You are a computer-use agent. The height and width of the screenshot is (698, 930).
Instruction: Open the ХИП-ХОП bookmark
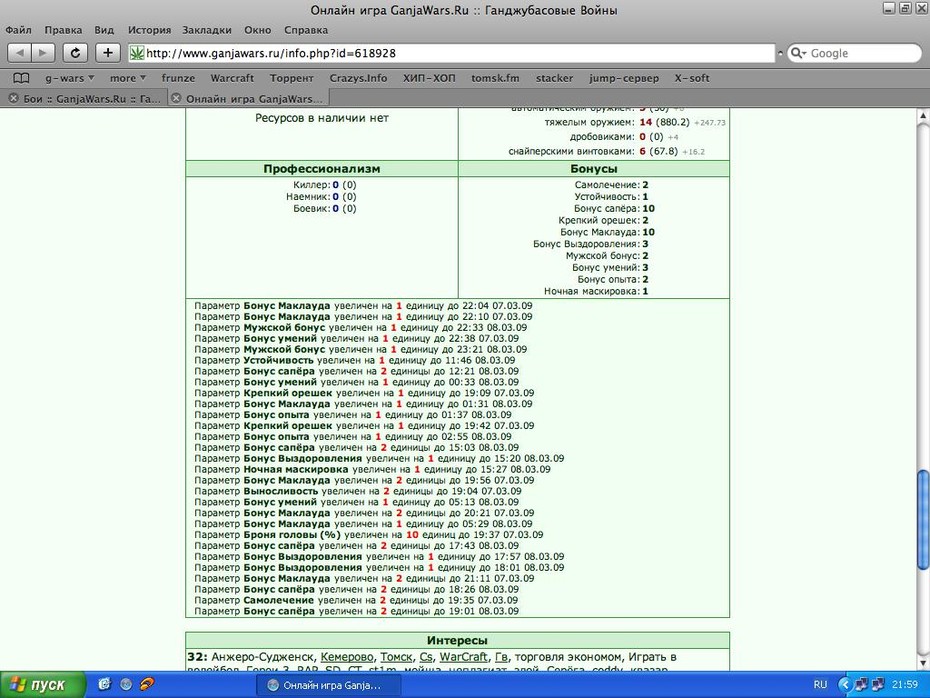click(429, 78)
